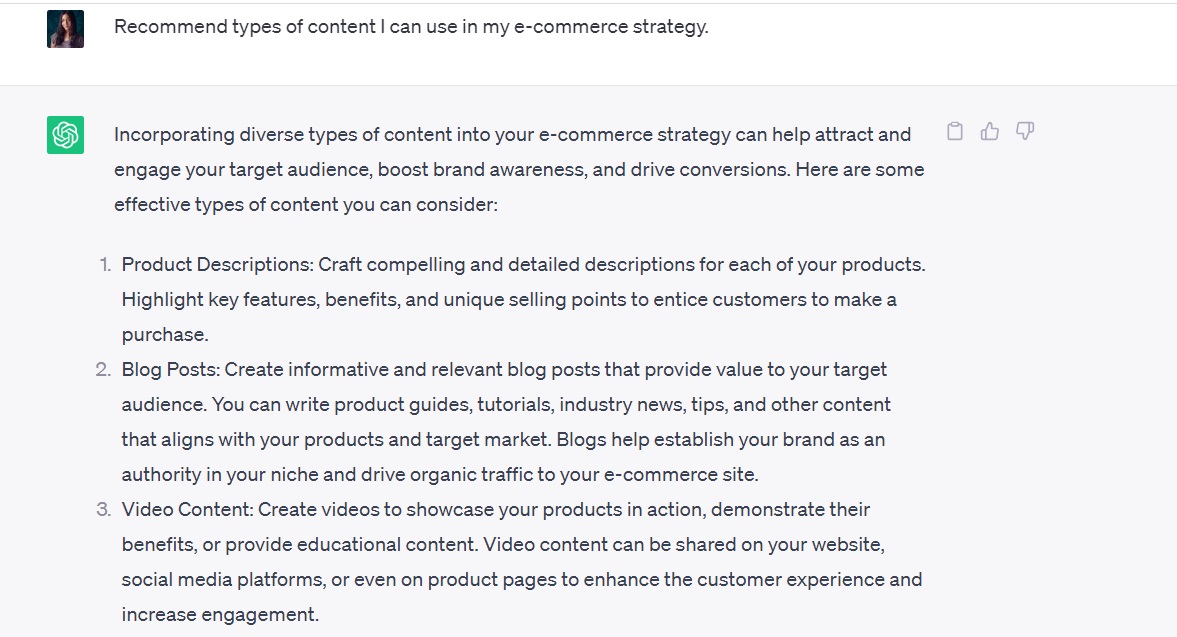Click the user profile avatar
Viewport: 1177px width, 637px height.
pyautogui.click(x=65, y=29)
